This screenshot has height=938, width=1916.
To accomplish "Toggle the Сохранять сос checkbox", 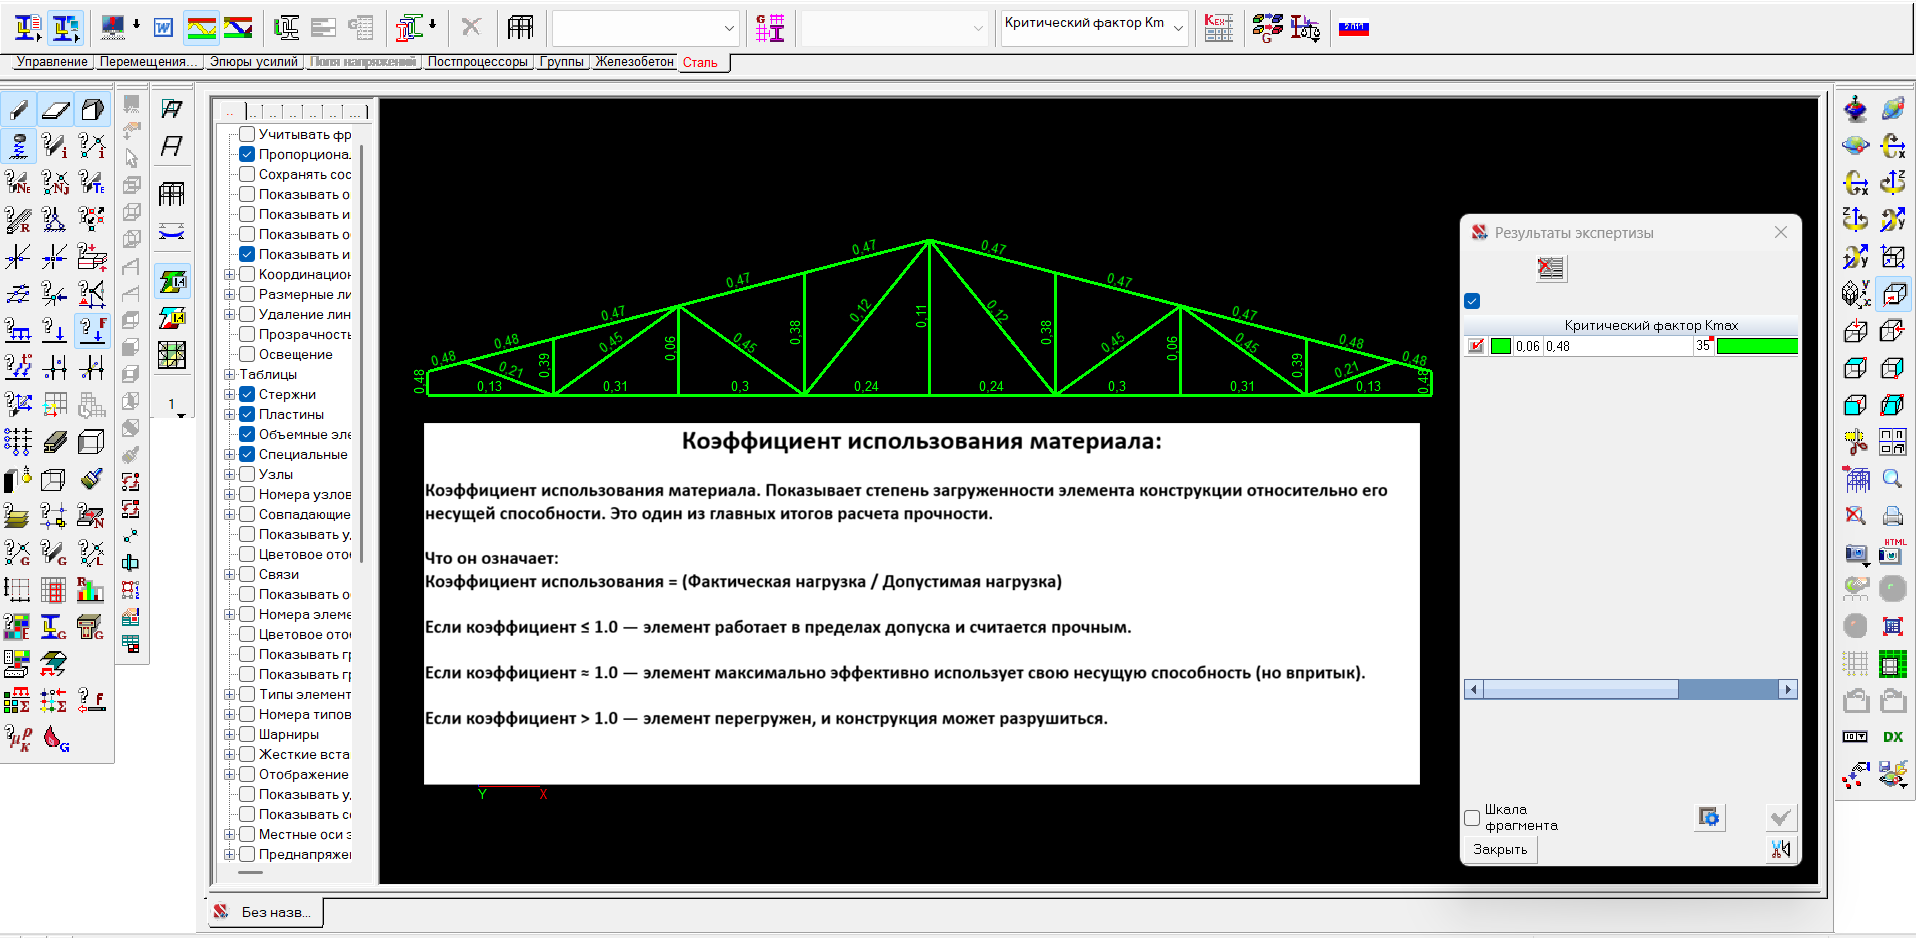I will click(x=247, y=174).
